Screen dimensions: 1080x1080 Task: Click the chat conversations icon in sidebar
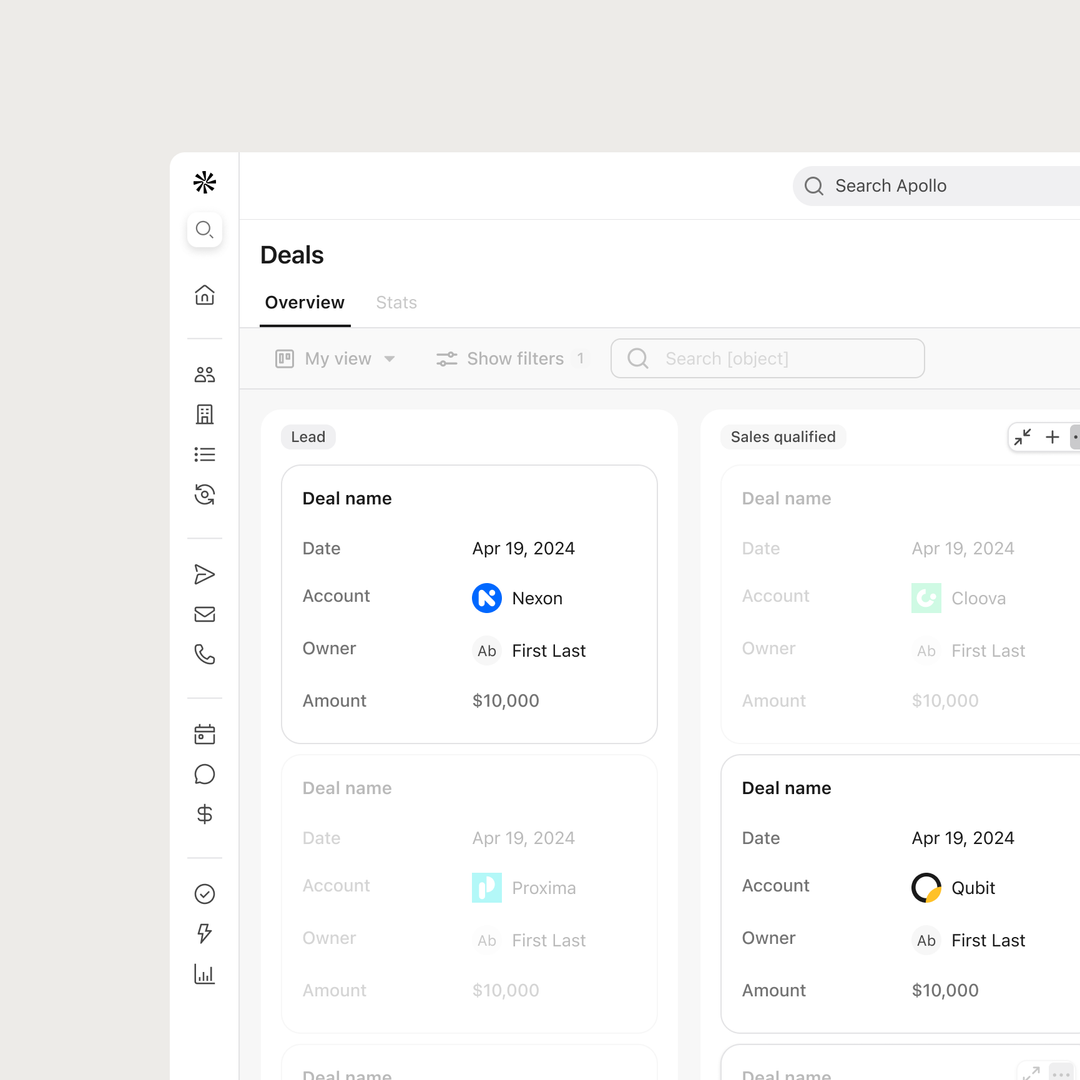tap(204, 774)
